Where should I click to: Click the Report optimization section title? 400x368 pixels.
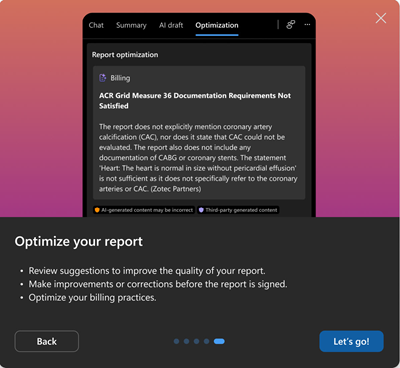(x=125, y=55)
